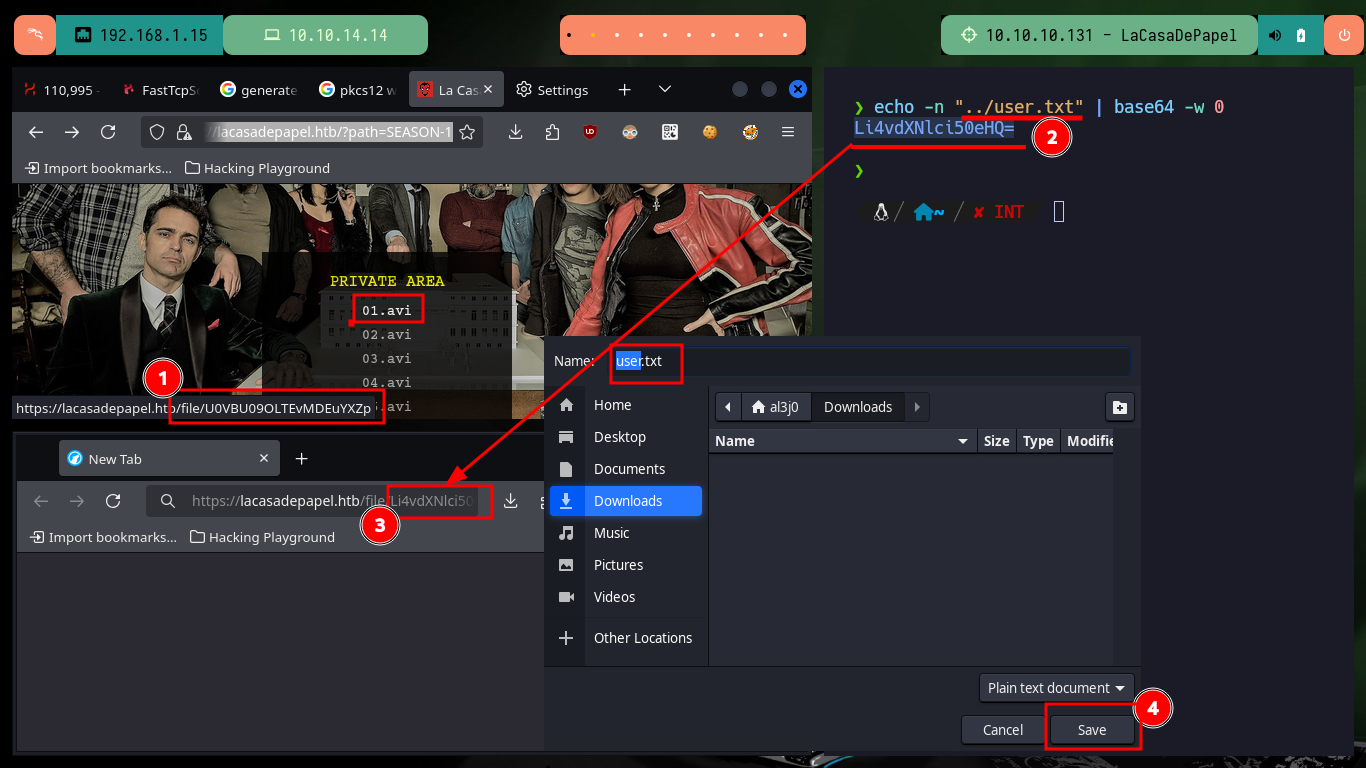Click the tracking protection shield icon
This screenshot has width=1366, height=768.
coord(158,132)
